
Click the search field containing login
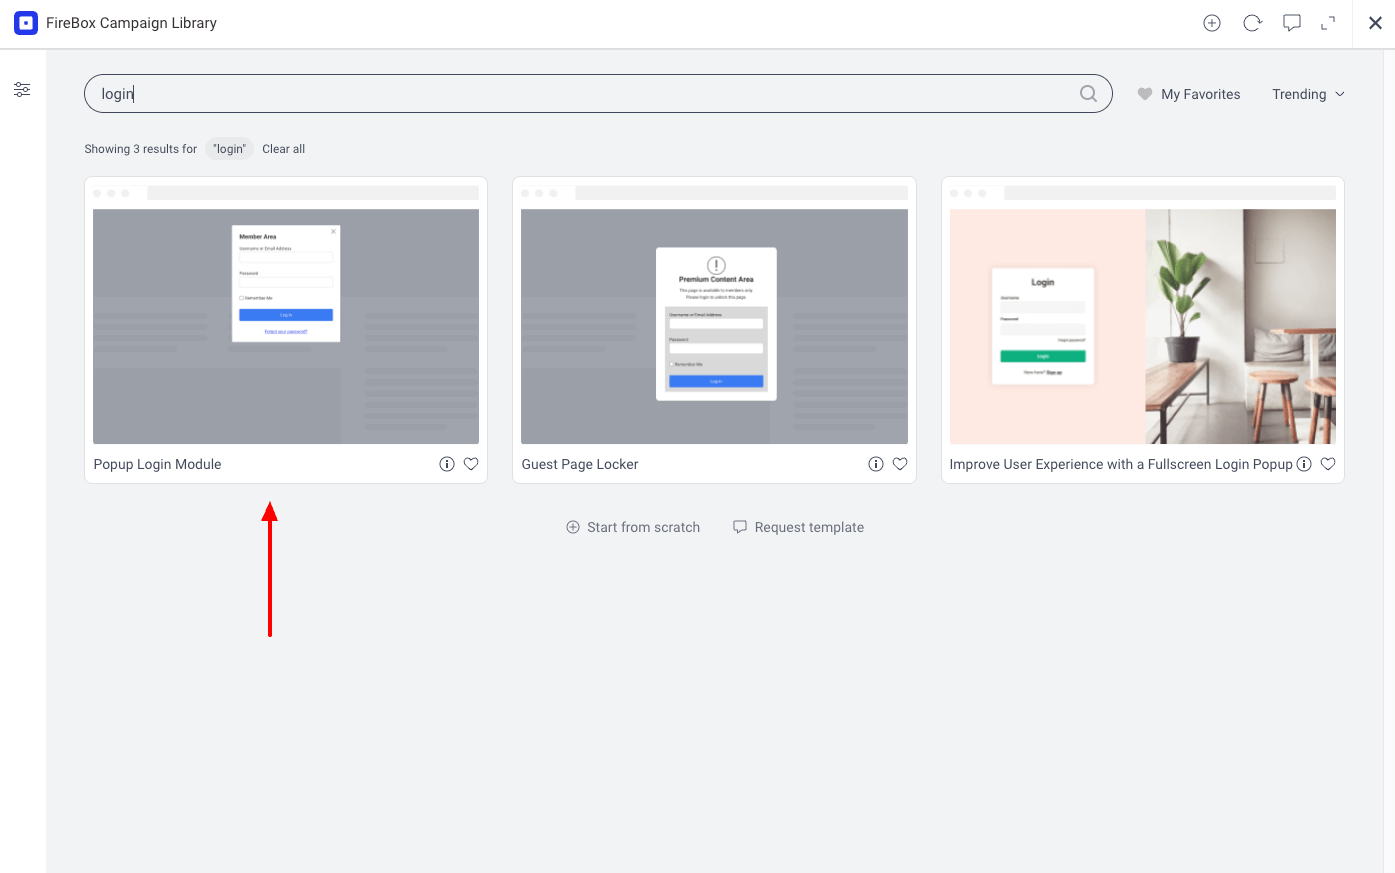point(598,94)
